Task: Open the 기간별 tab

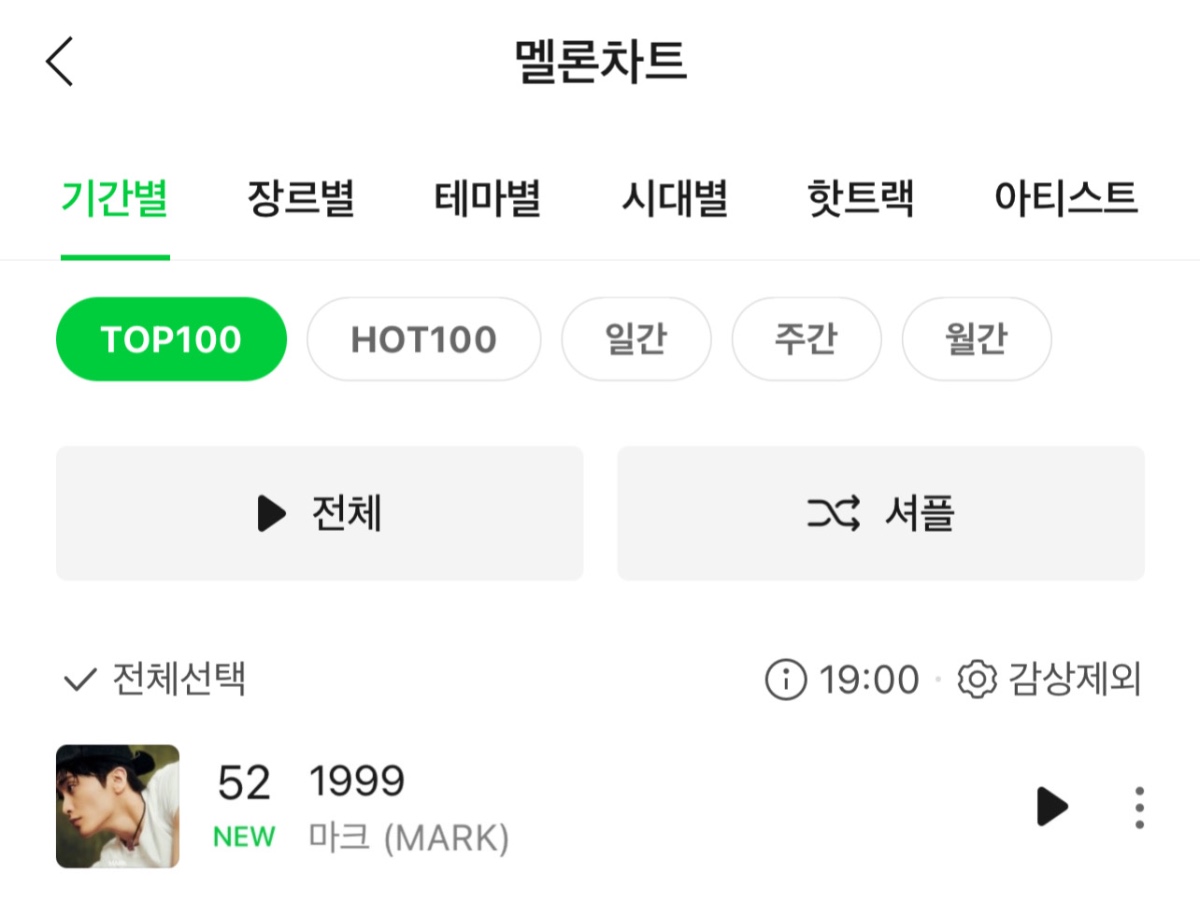Action: tap(115, 198)
